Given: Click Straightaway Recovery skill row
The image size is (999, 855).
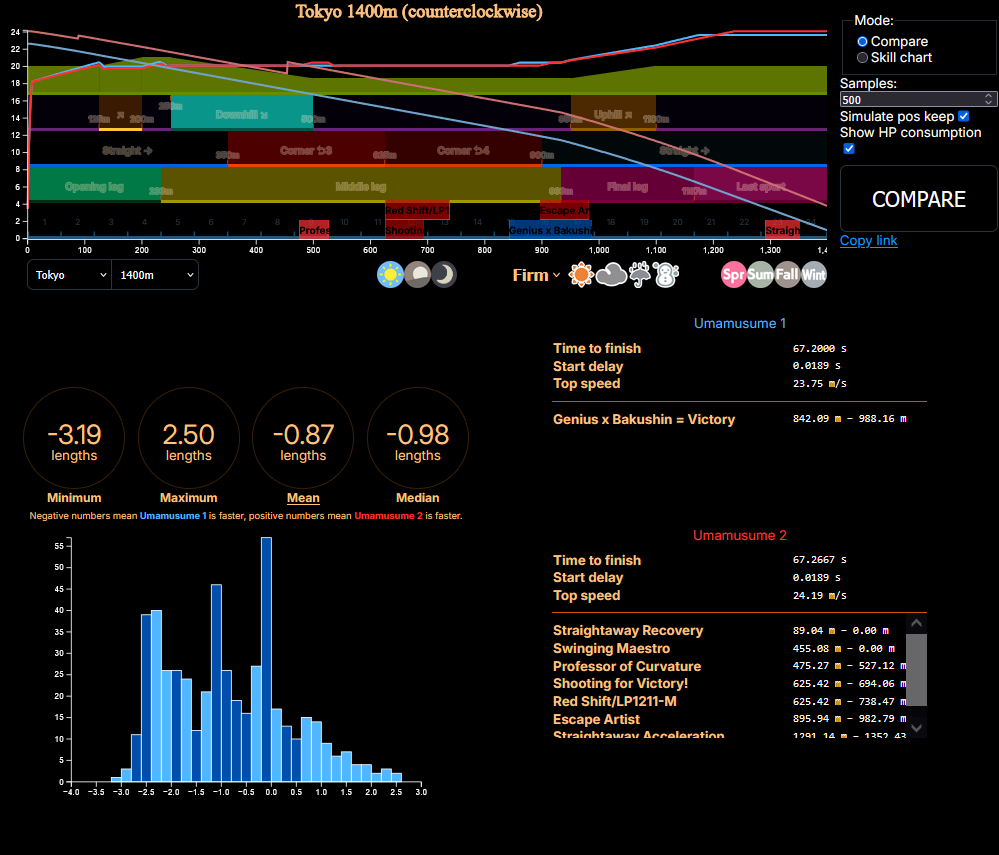Looking at the screenshot, I should (729, 630).
